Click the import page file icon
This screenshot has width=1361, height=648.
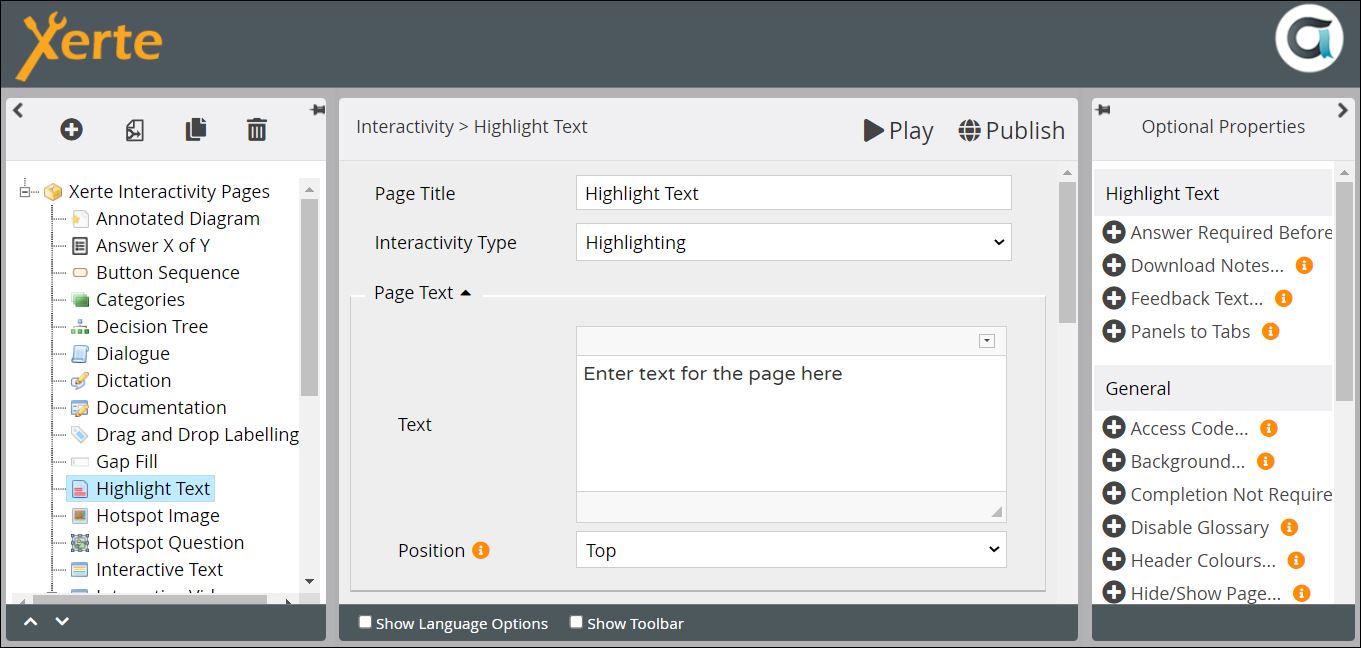tap(134, 129)
